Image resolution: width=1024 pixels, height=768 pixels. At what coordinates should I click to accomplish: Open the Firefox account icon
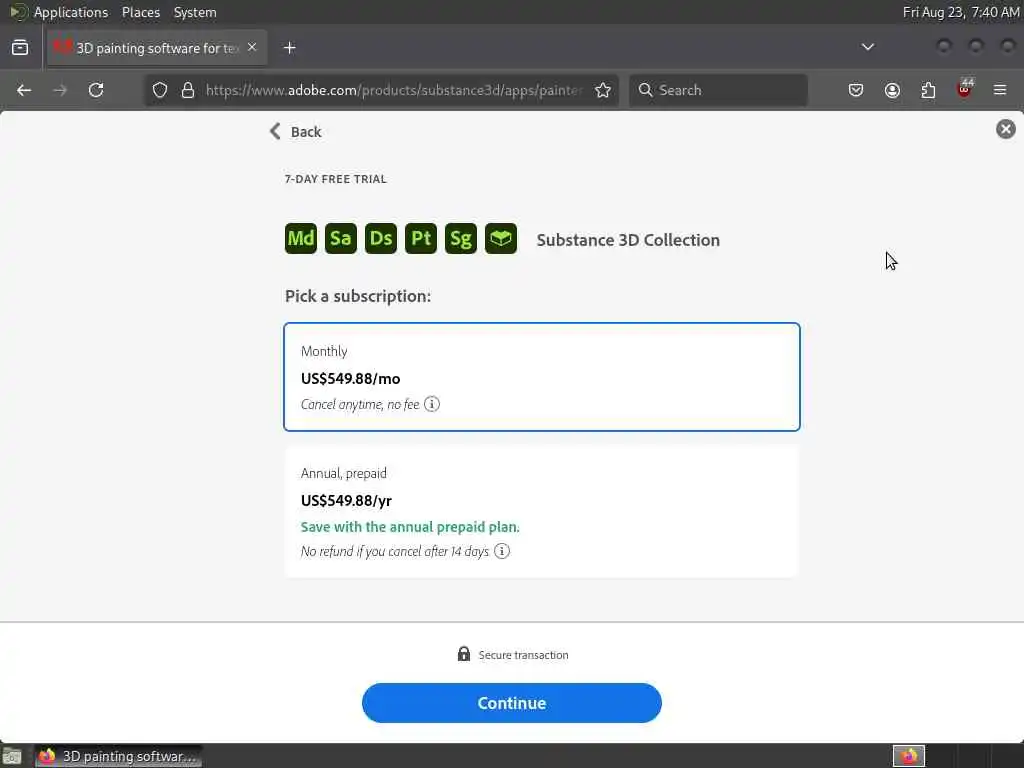point(892,90)
